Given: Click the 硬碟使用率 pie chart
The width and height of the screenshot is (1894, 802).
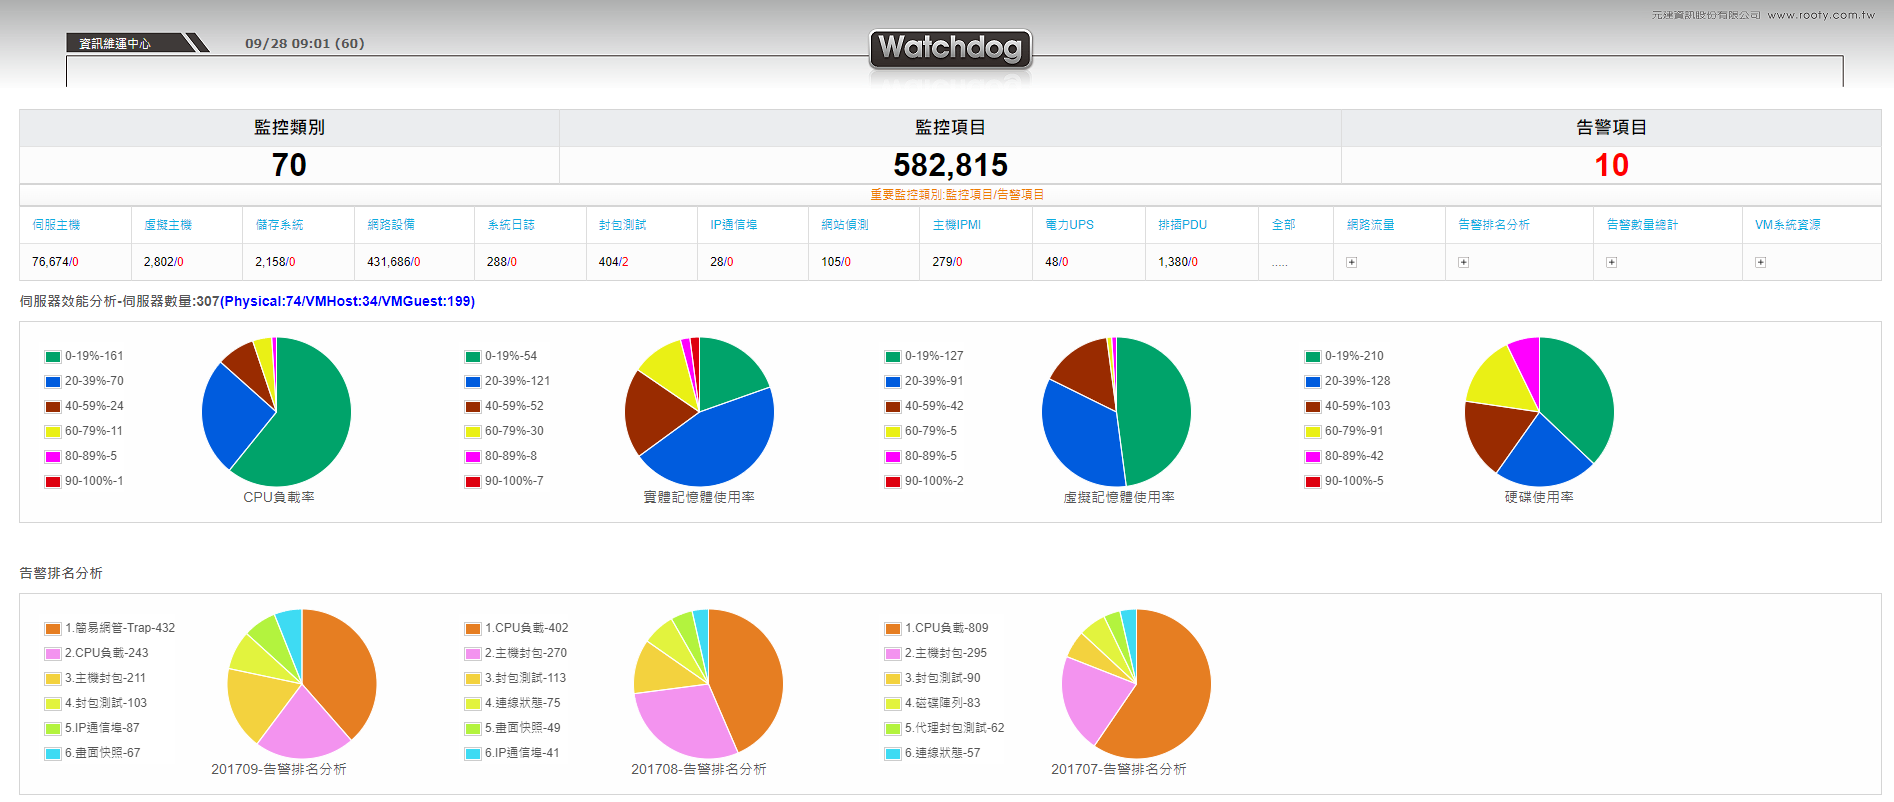Looking at the screenshot, I should [1539, 412].
